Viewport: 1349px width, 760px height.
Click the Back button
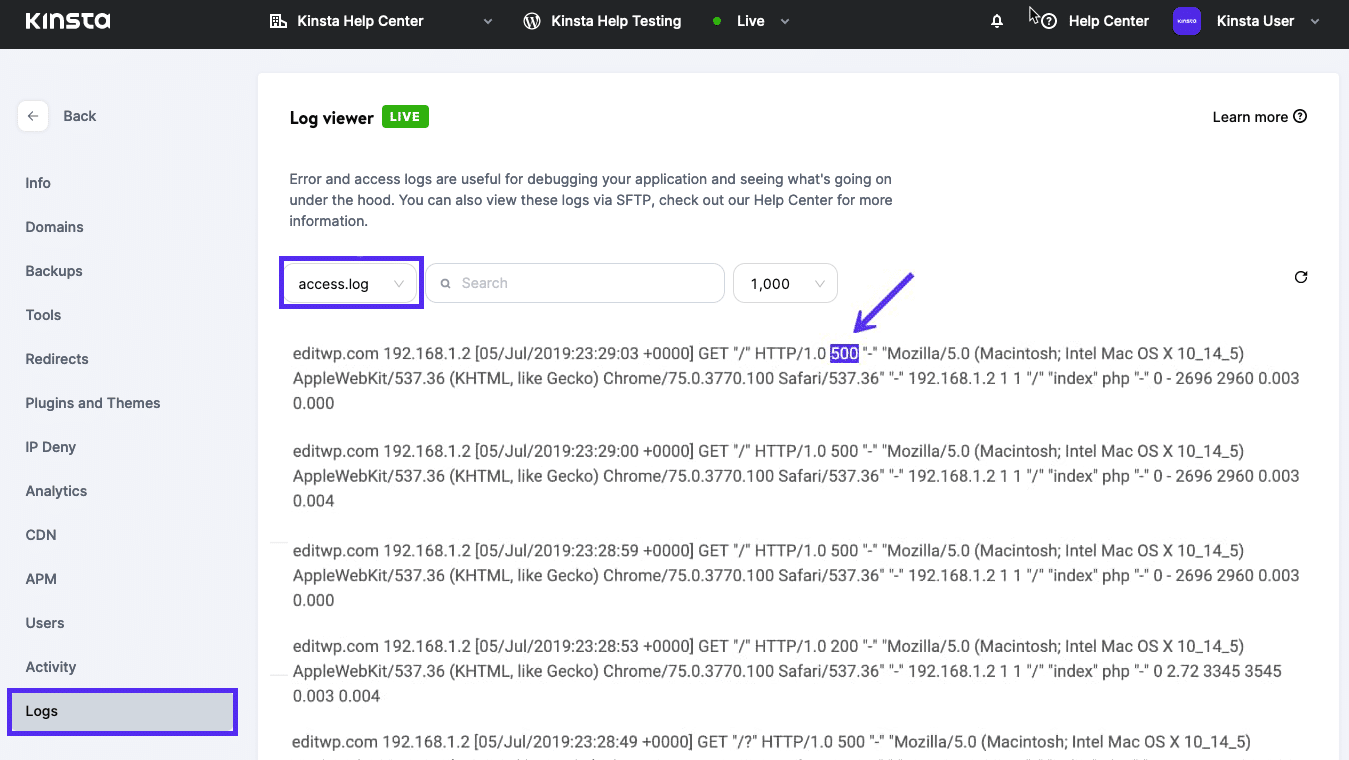[79, 116]
